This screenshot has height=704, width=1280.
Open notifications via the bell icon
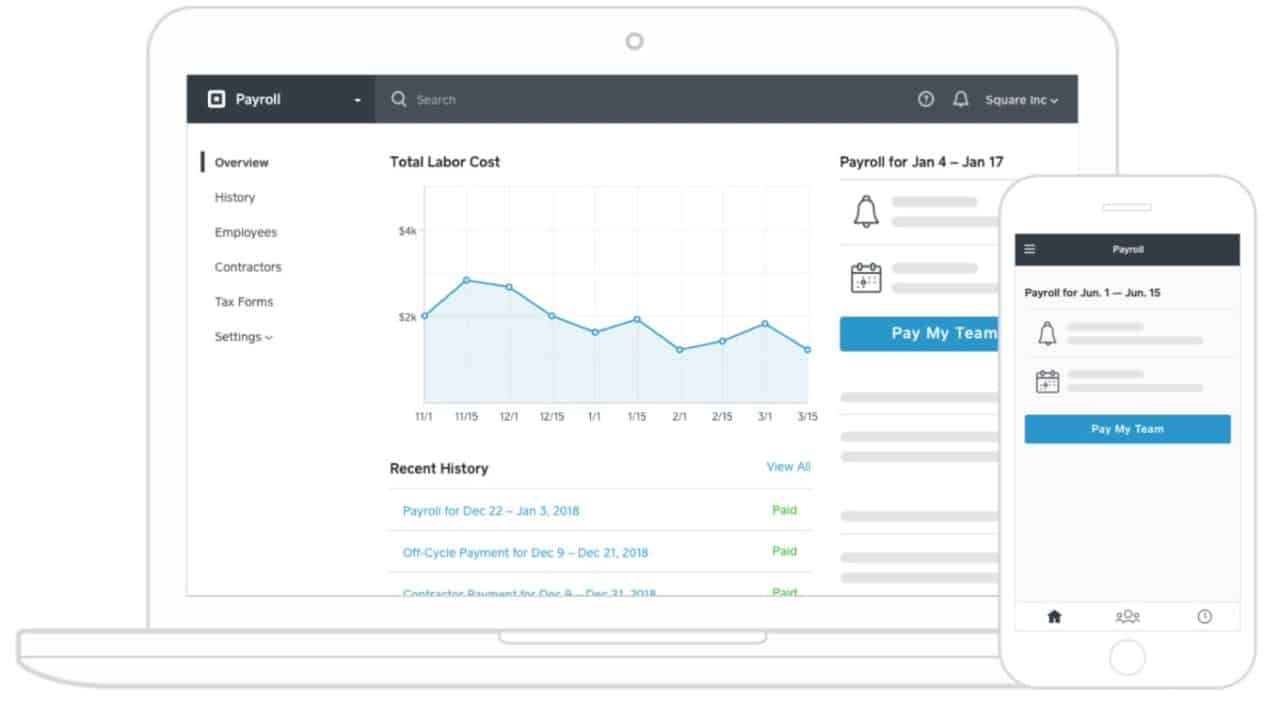961,99
